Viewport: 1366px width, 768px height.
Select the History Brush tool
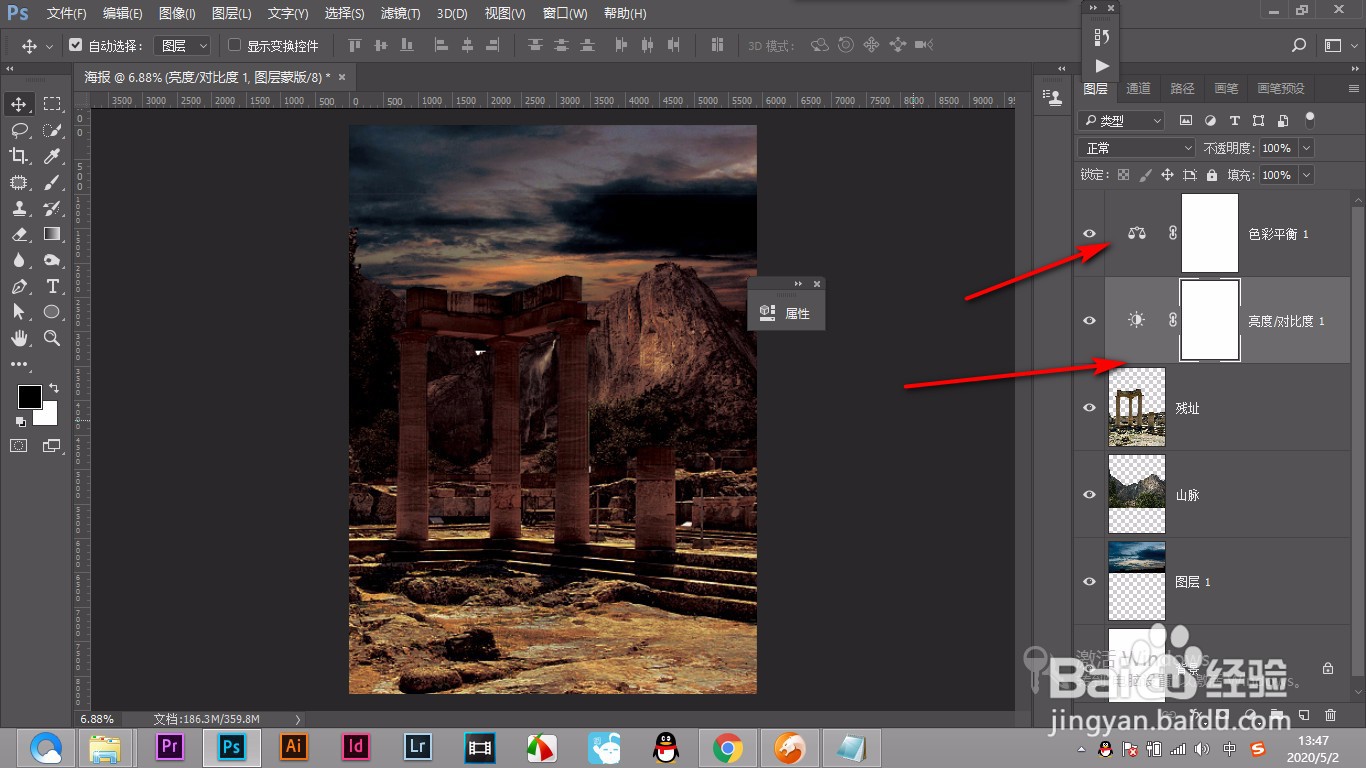[x=52, y=208]
